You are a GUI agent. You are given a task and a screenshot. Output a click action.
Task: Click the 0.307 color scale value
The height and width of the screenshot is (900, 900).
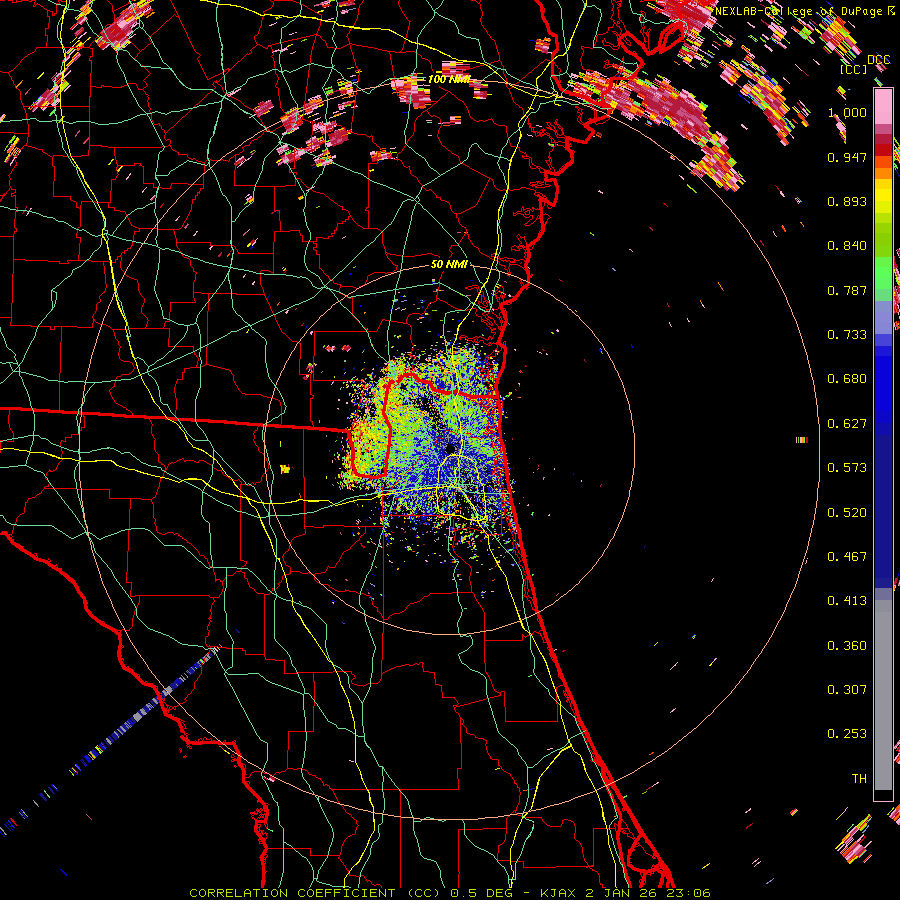[847, 690]
